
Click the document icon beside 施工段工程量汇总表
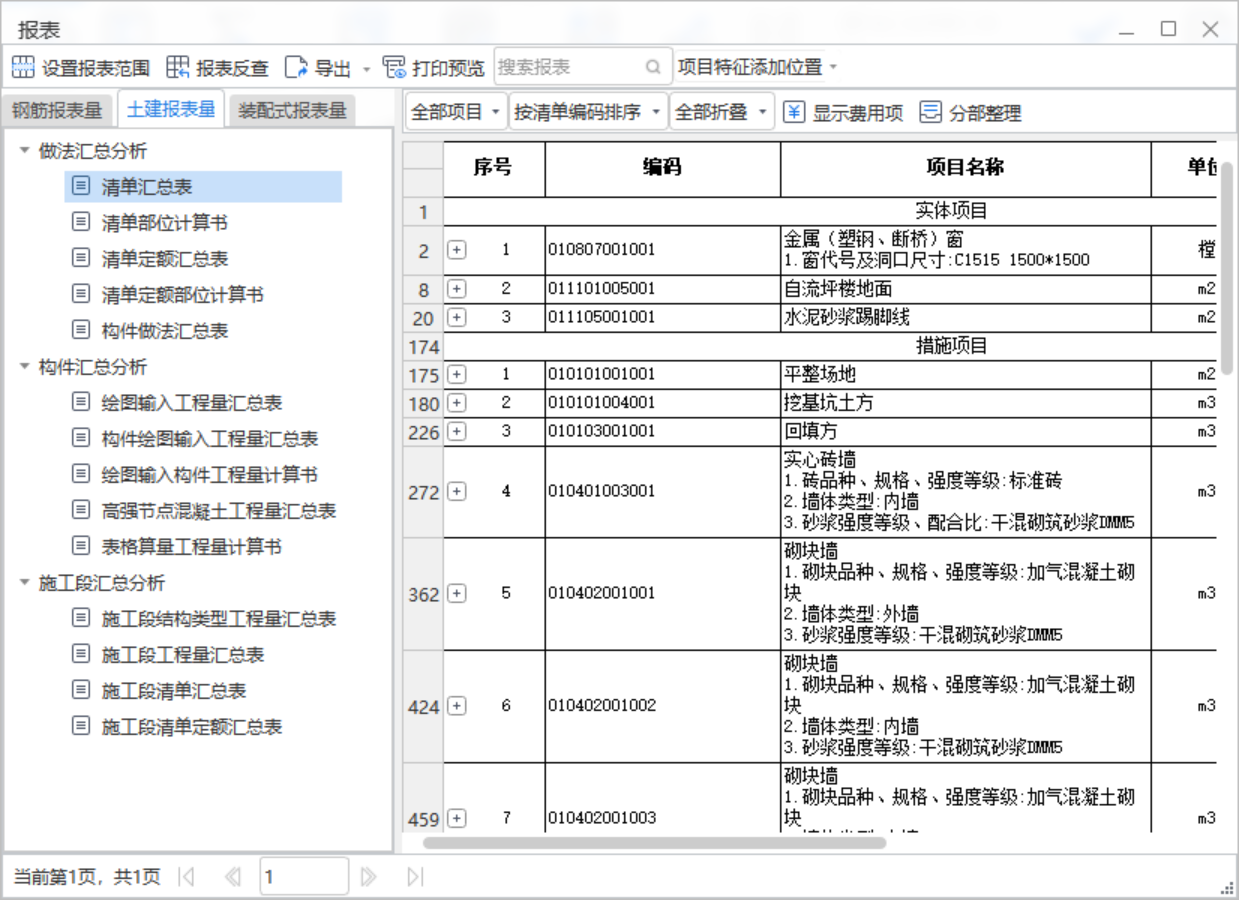coord(81,654)
